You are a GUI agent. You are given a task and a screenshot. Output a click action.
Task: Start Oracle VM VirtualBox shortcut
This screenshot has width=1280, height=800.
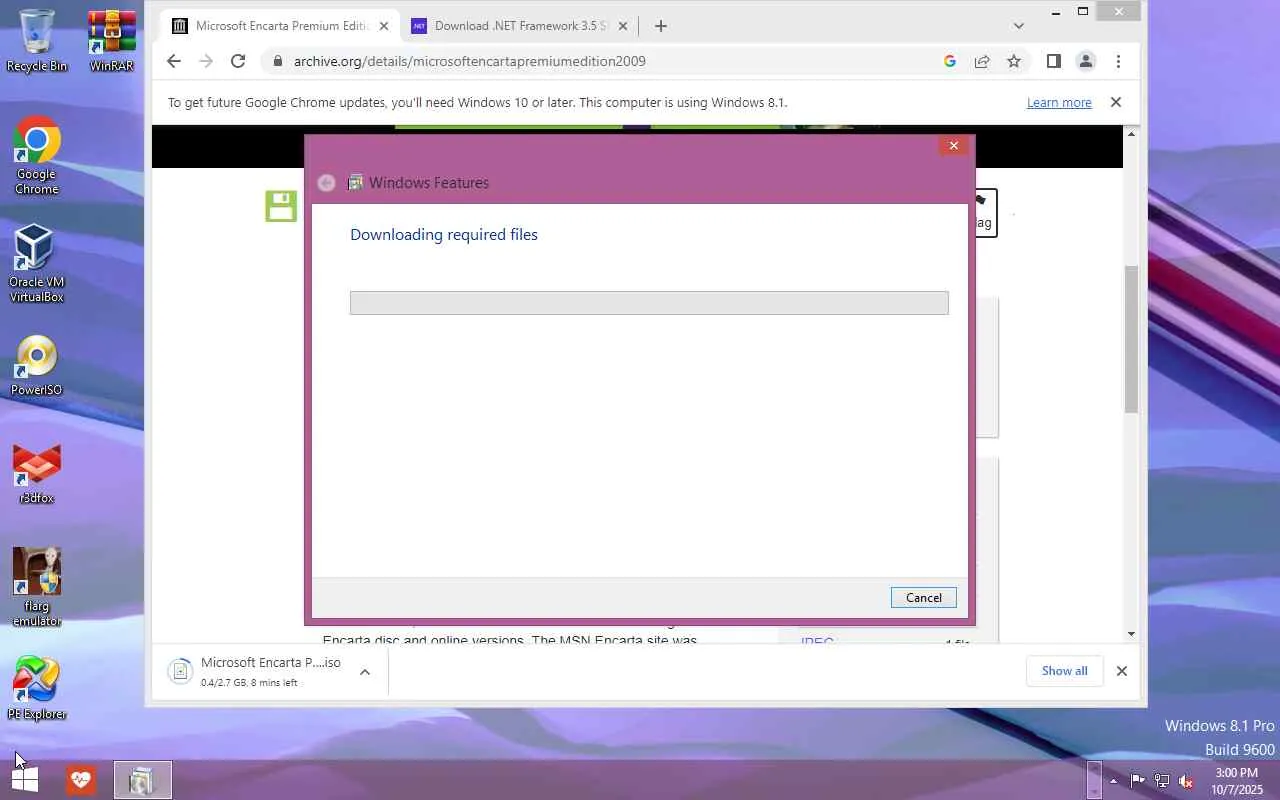pos(37,262)
